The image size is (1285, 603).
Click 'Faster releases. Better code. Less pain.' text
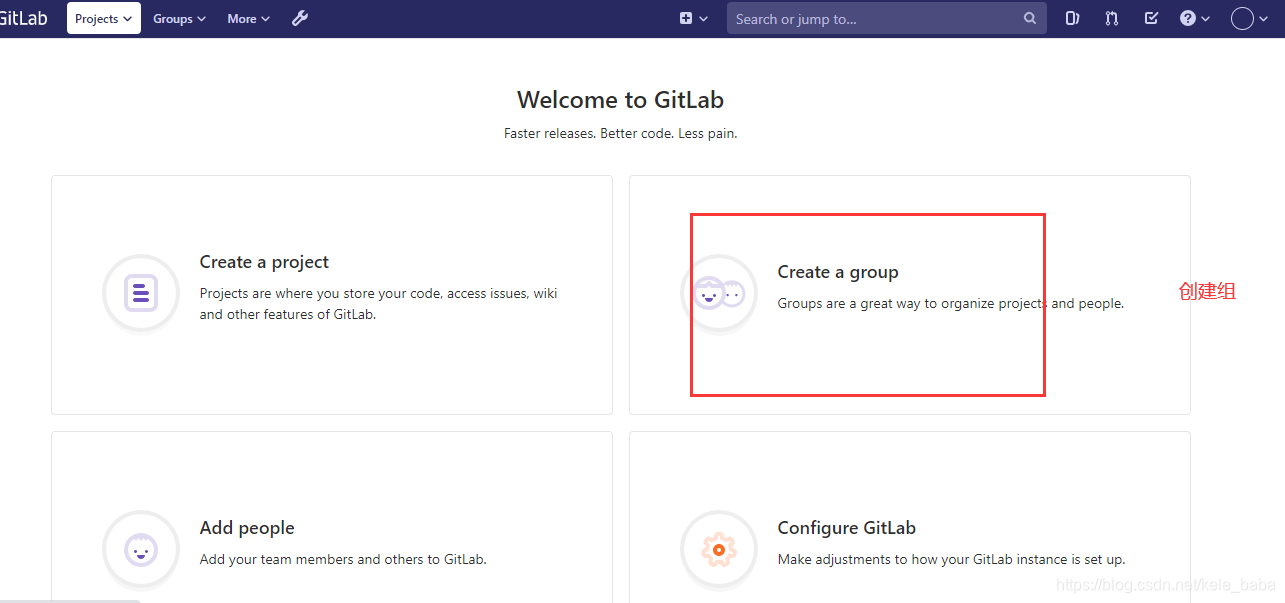point(620,133)
